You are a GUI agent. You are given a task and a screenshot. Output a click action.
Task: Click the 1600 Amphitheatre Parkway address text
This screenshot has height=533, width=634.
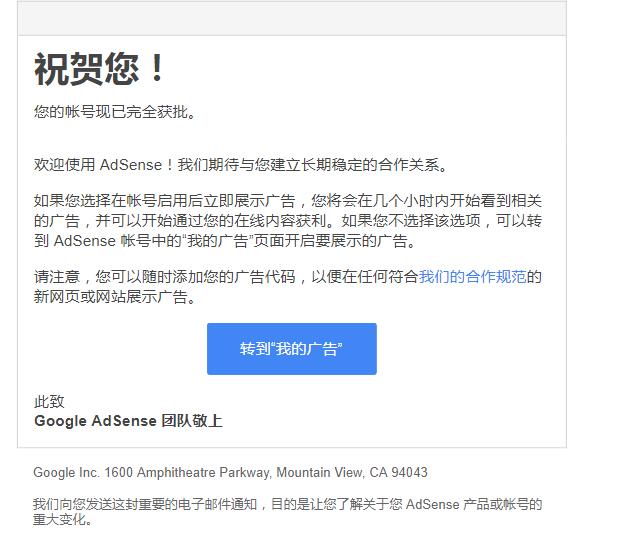pyautogui.click(x=188, y=472)
